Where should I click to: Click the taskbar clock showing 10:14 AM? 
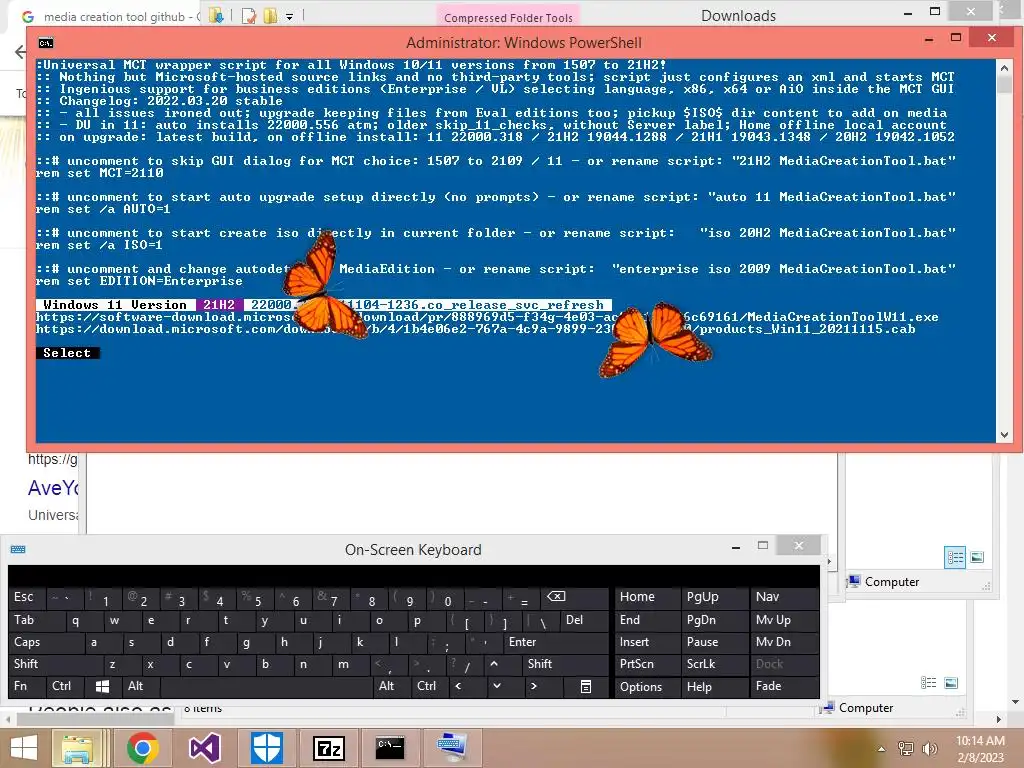[x=980, y=749]
